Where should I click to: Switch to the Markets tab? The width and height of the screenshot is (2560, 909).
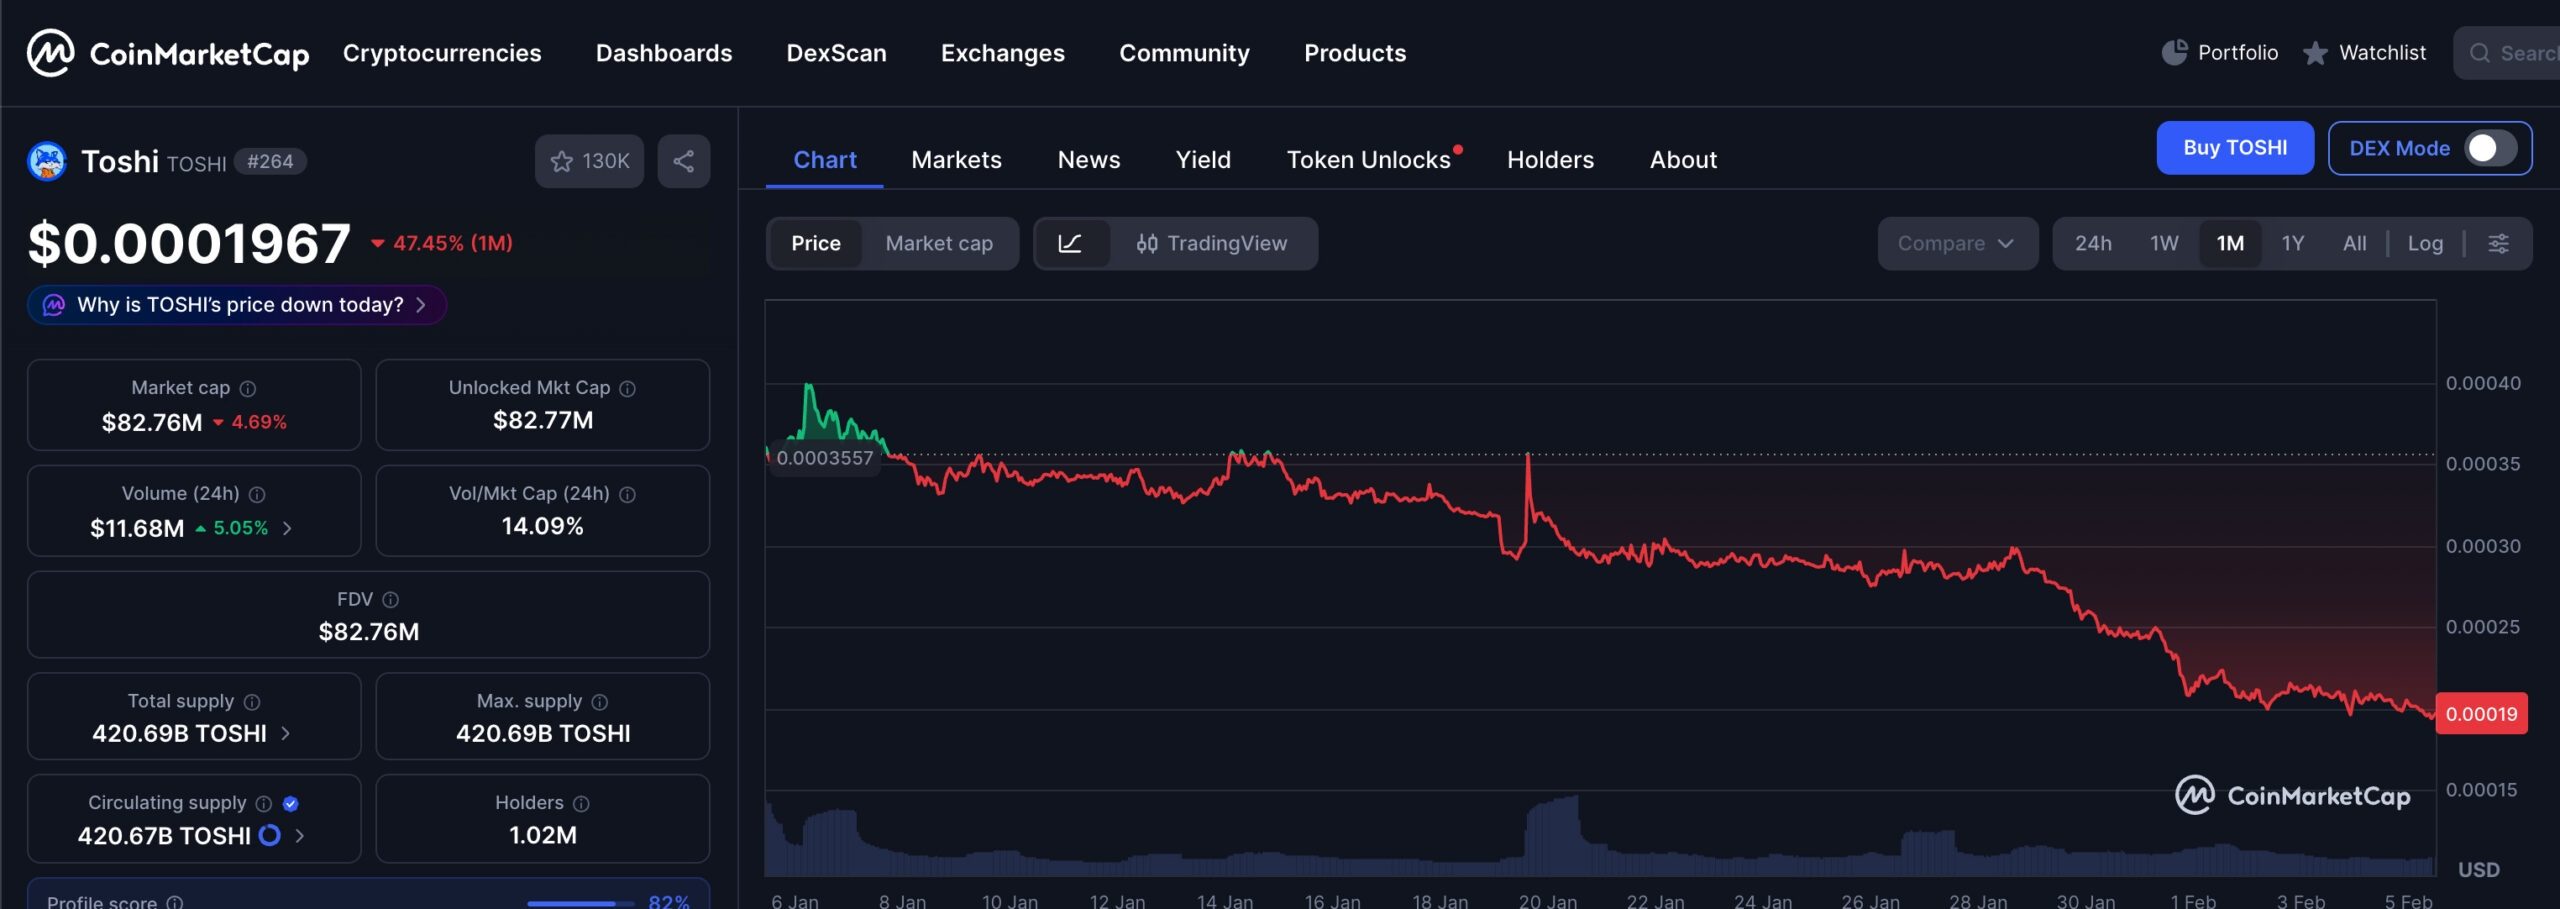[x=956, y=160]
